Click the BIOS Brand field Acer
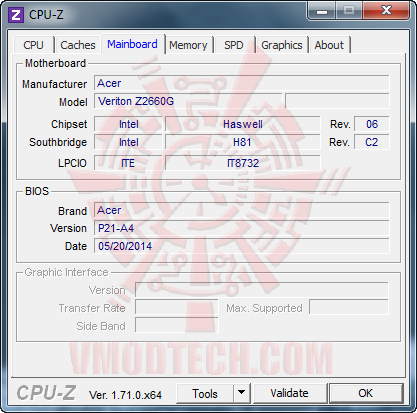The image size is (417, 413). [242, 210]
